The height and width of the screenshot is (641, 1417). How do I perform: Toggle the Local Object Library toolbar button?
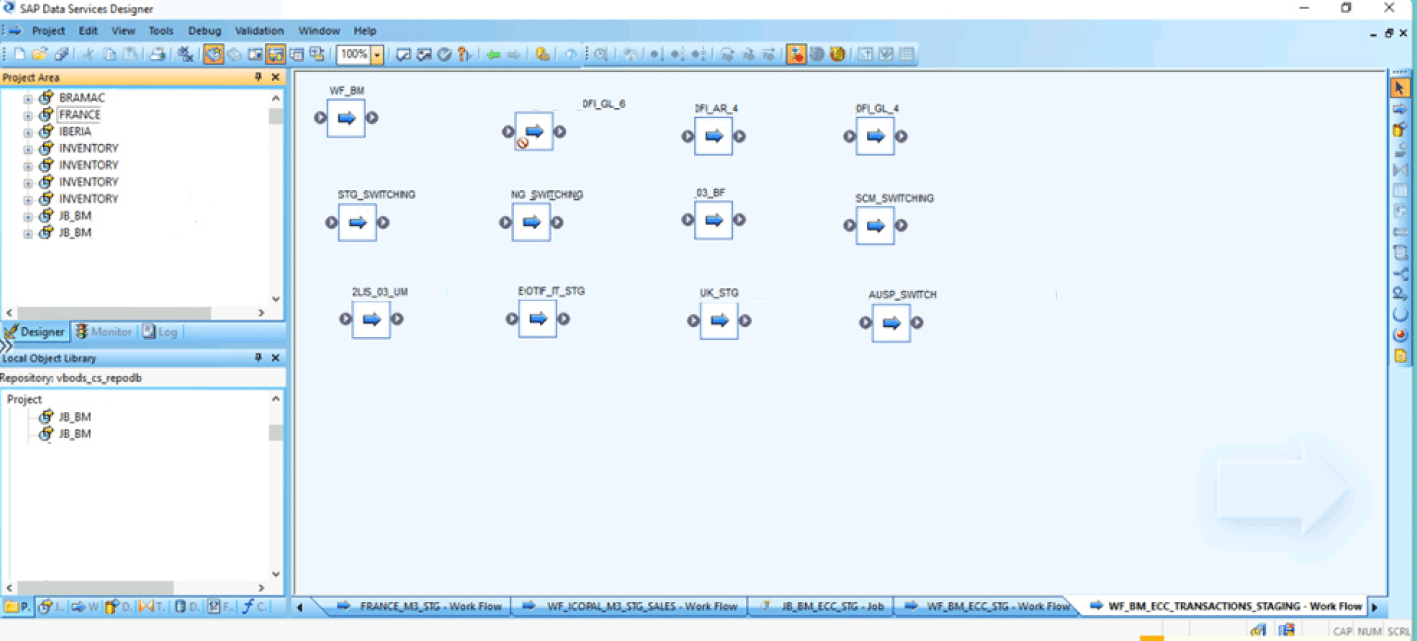(214, 54)
